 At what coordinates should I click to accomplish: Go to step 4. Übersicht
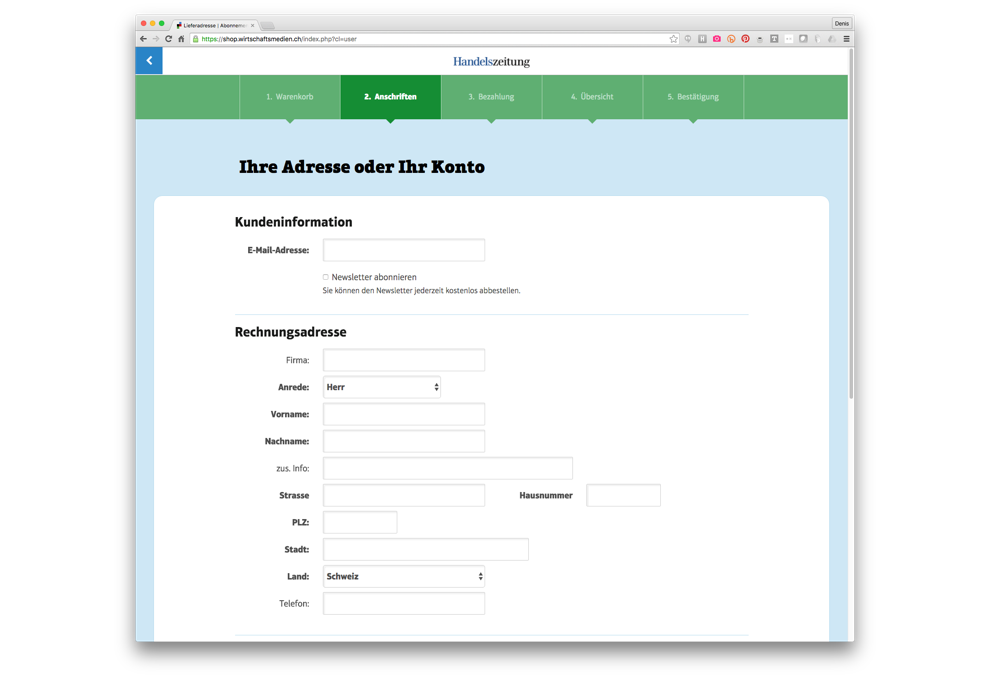pos(592,97)
